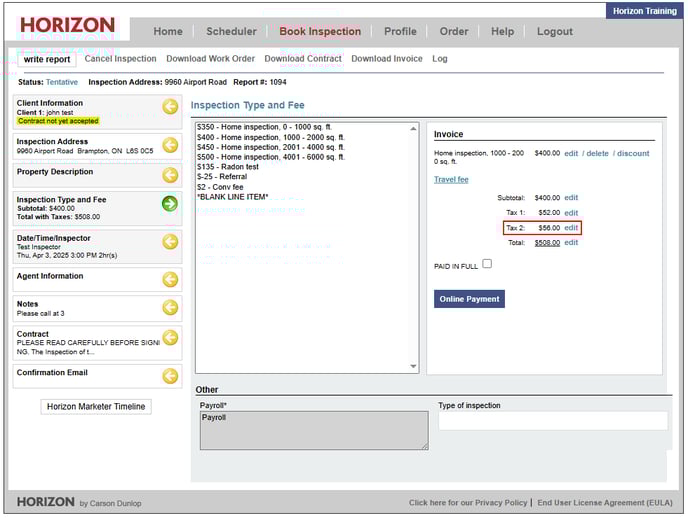Click the yellow arrow beside Property Description

[x=170, y=175]
